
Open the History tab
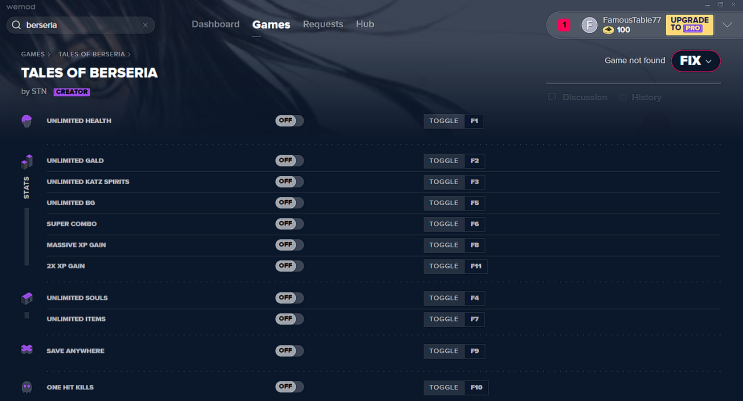pyautogui.click(x=640, y=97)
